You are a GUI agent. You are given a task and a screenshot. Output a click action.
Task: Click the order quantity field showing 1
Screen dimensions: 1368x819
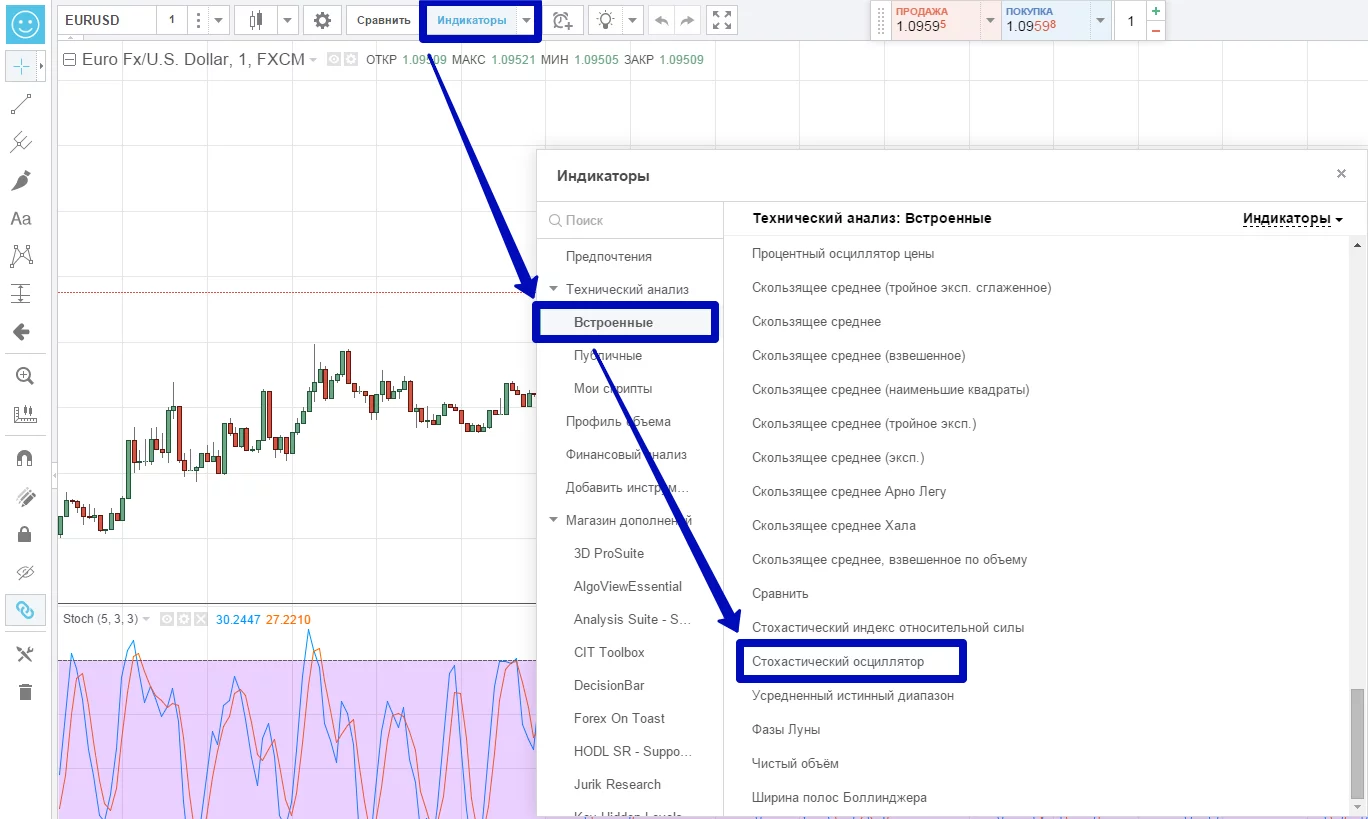tap(1130, 21)
